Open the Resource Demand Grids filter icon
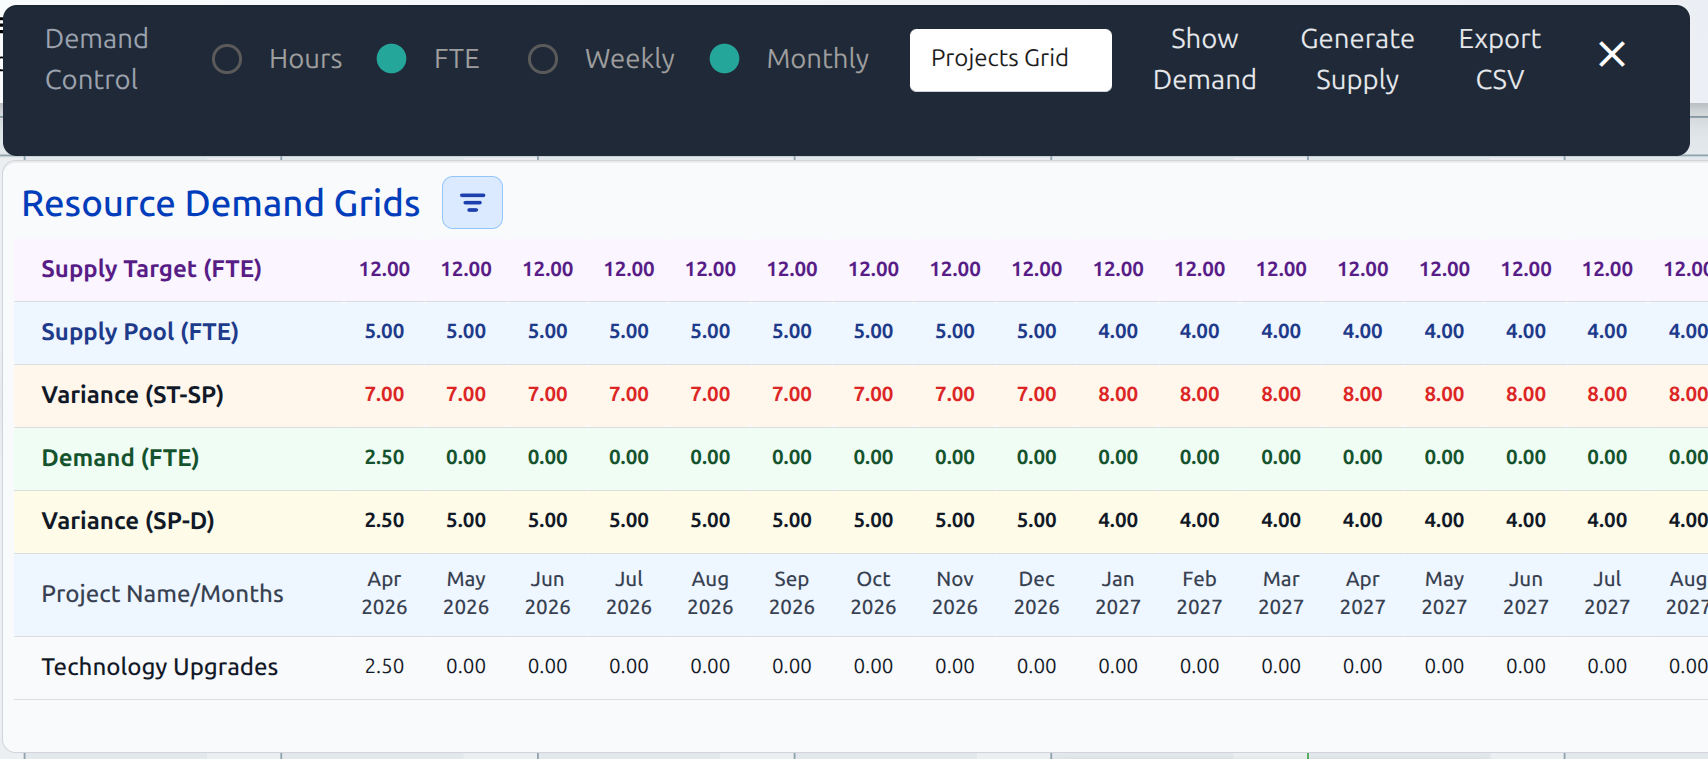The width and height of the screenshot is (1708, 759). (x=472, y=203)
